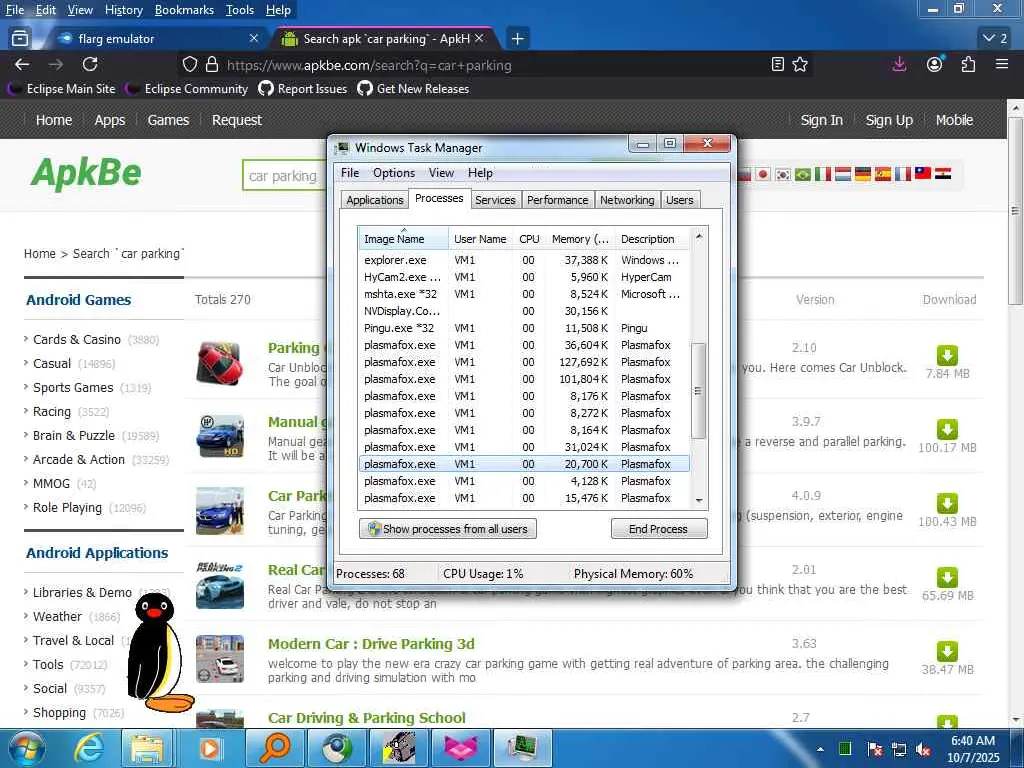Viewport: 1024px width, 768px height.
Task: Select the explorer.exe process row
Action: tap(524, 260)
